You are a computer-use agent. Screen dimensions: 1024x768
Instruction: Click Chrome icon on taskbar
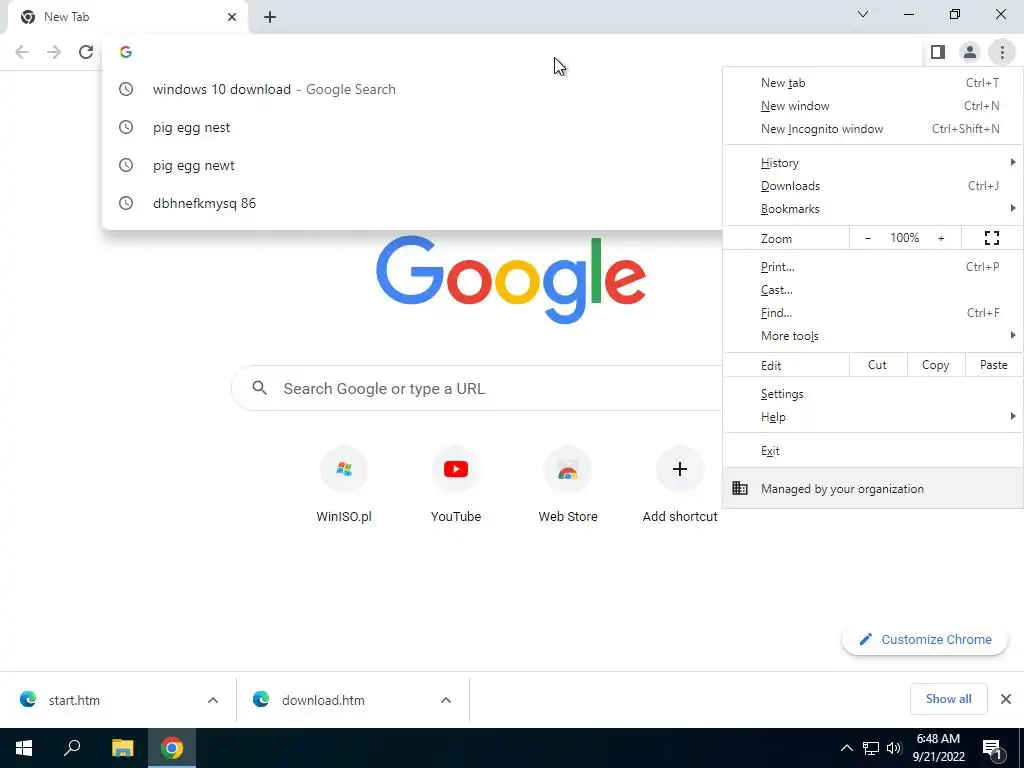pos(172,748)
